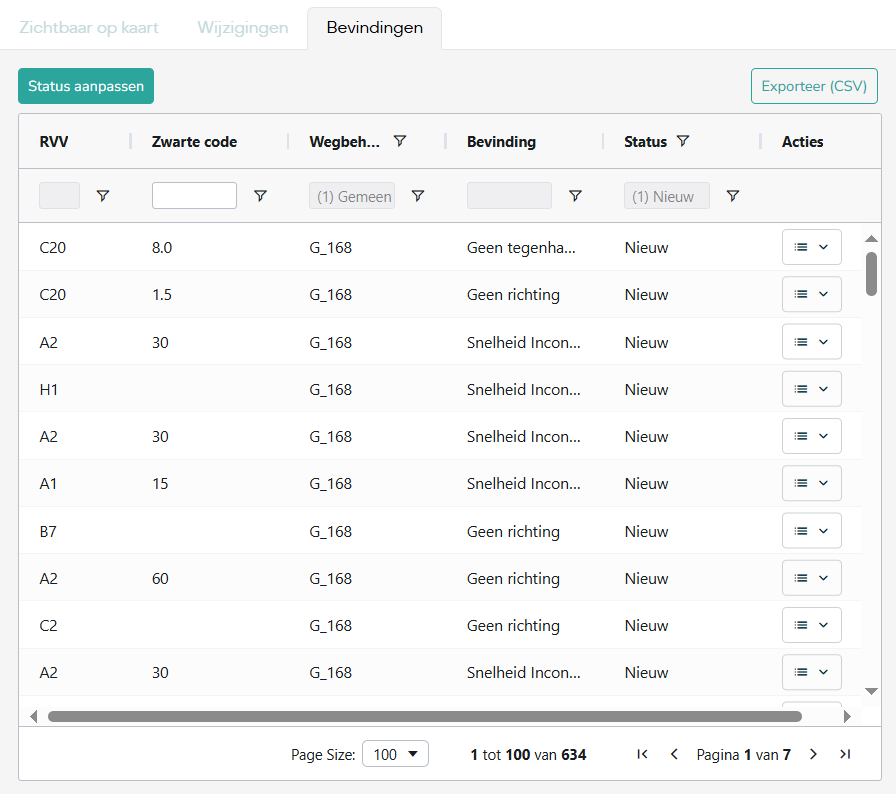Open actions menu for C2 row
896x794 pixels.
[x=811, y=625]
